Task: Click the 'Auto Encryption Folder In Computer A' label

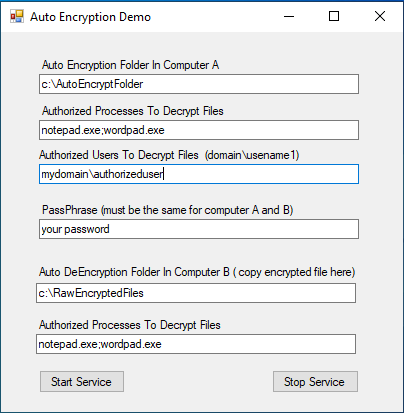Action: click(x=130, y=65)
